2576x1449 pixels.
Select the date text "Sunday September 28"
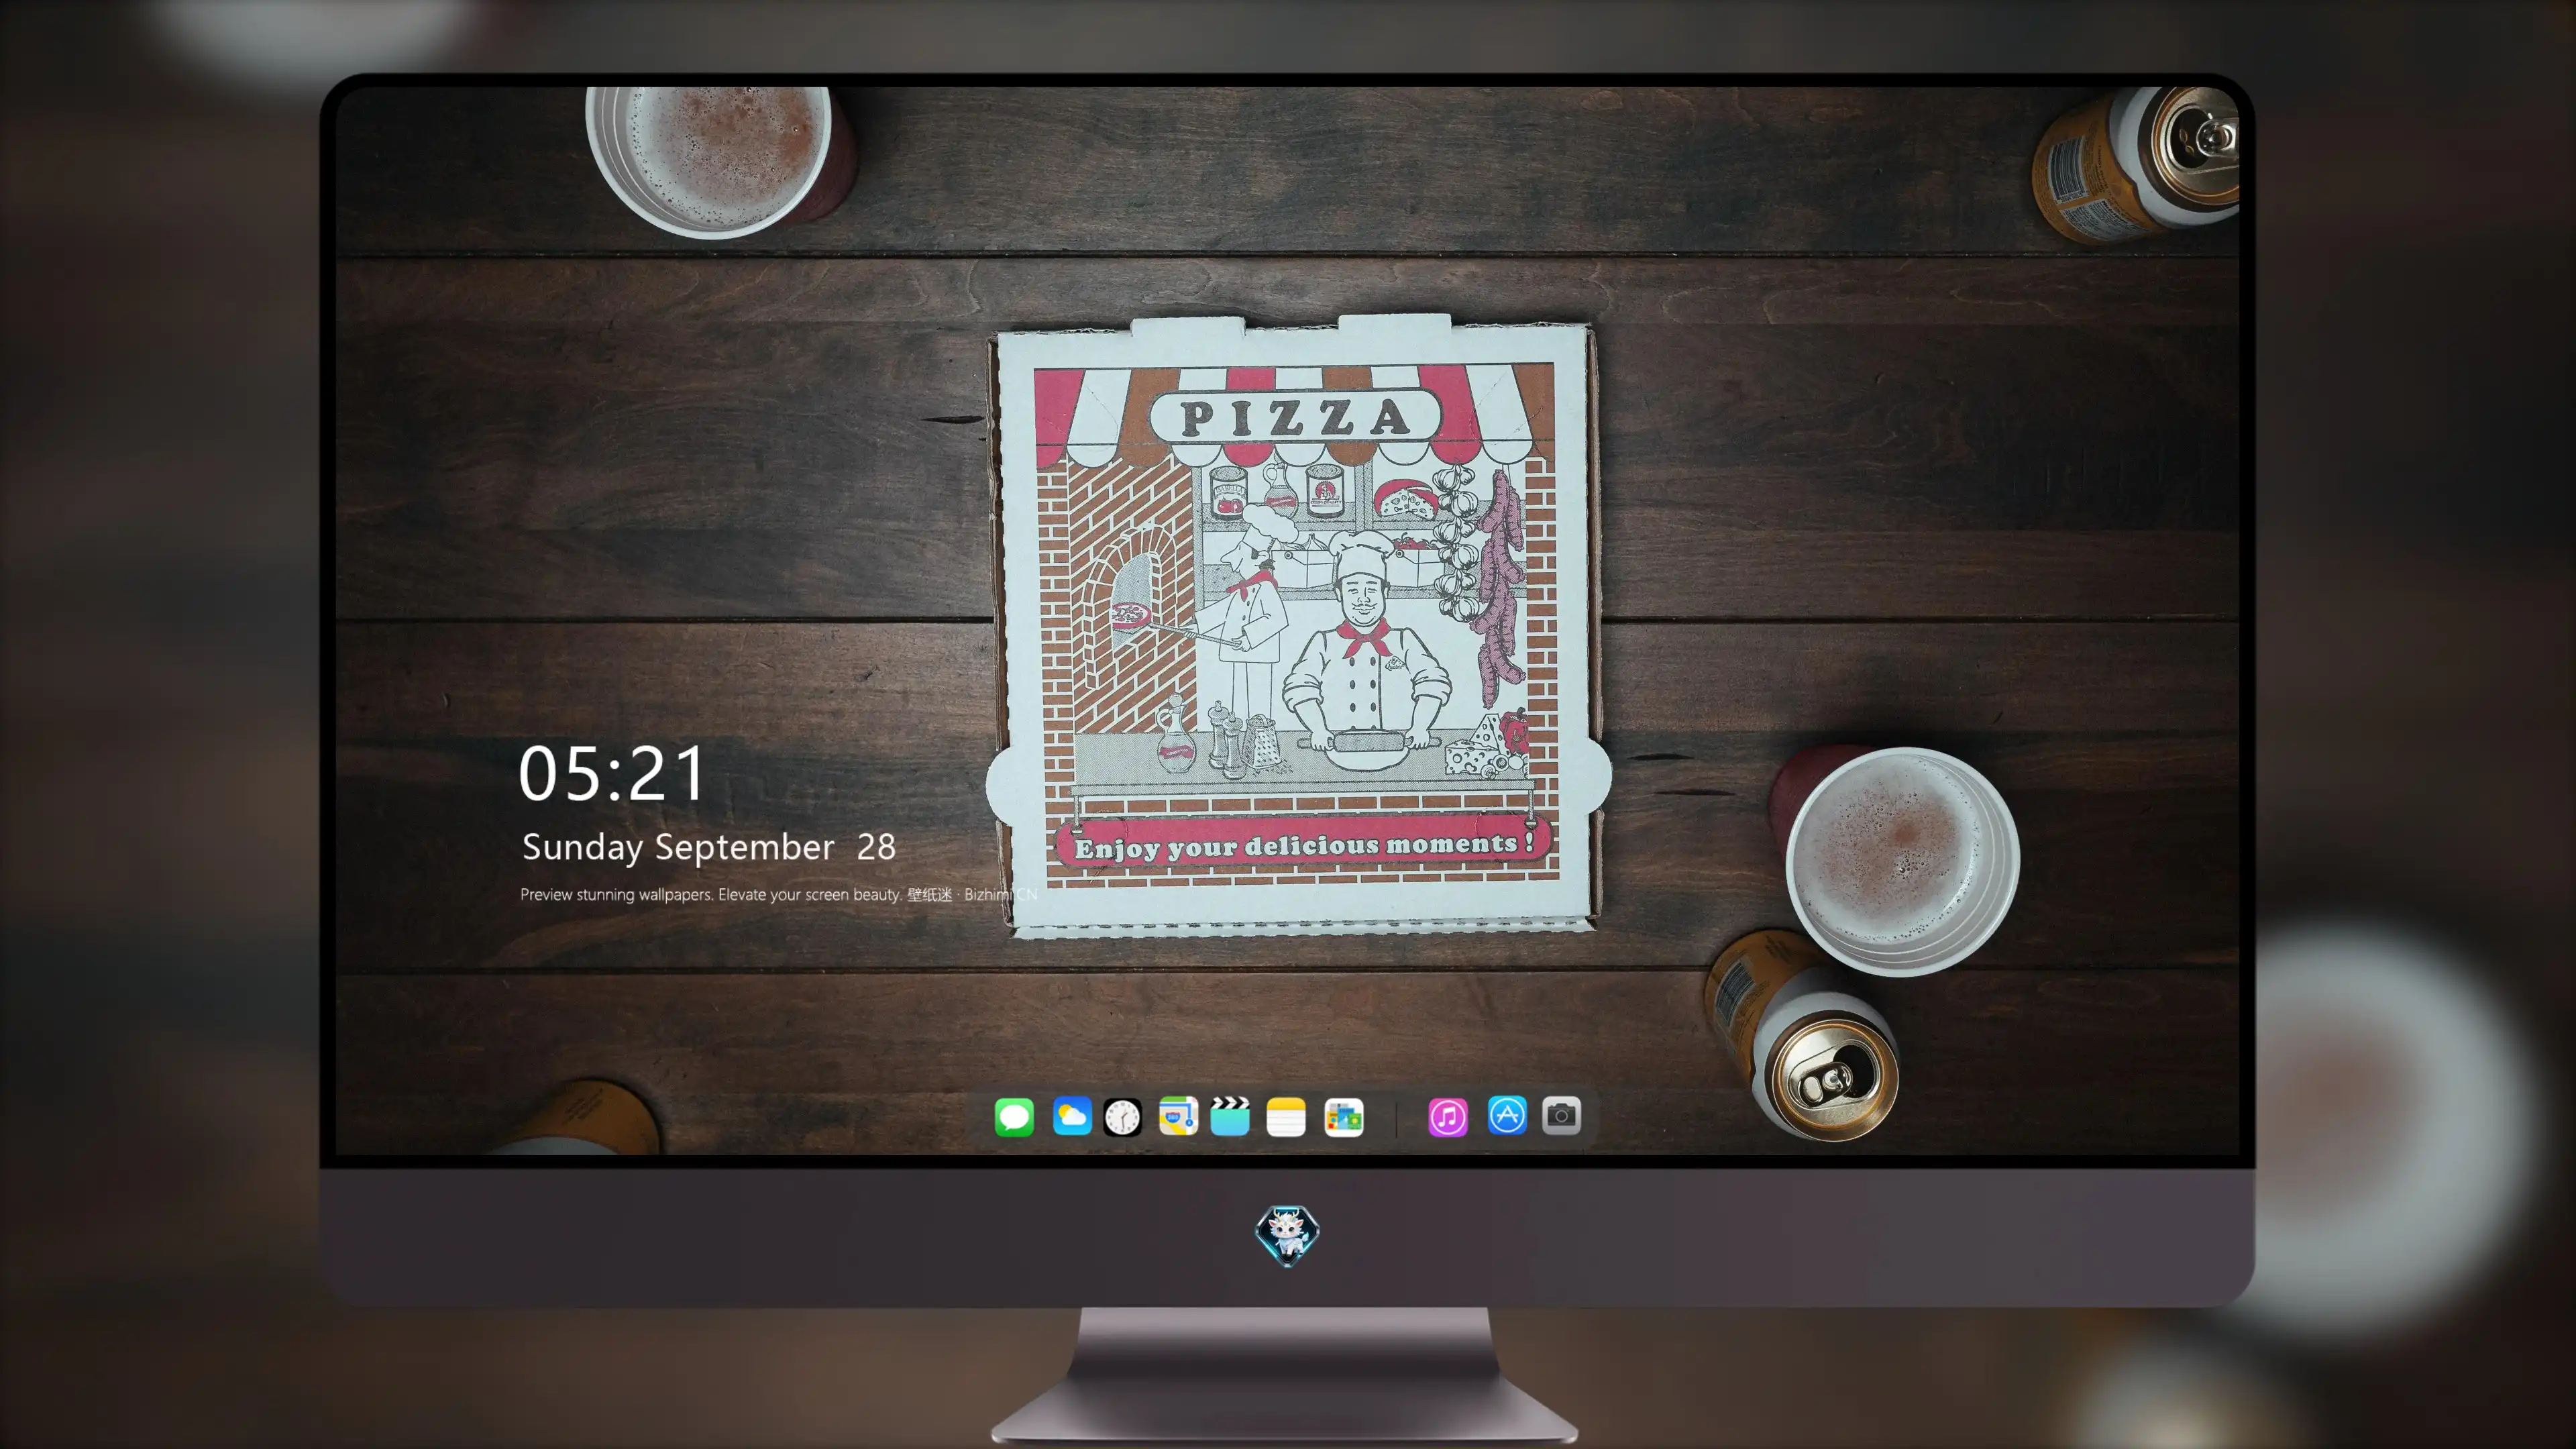point(708,848)
